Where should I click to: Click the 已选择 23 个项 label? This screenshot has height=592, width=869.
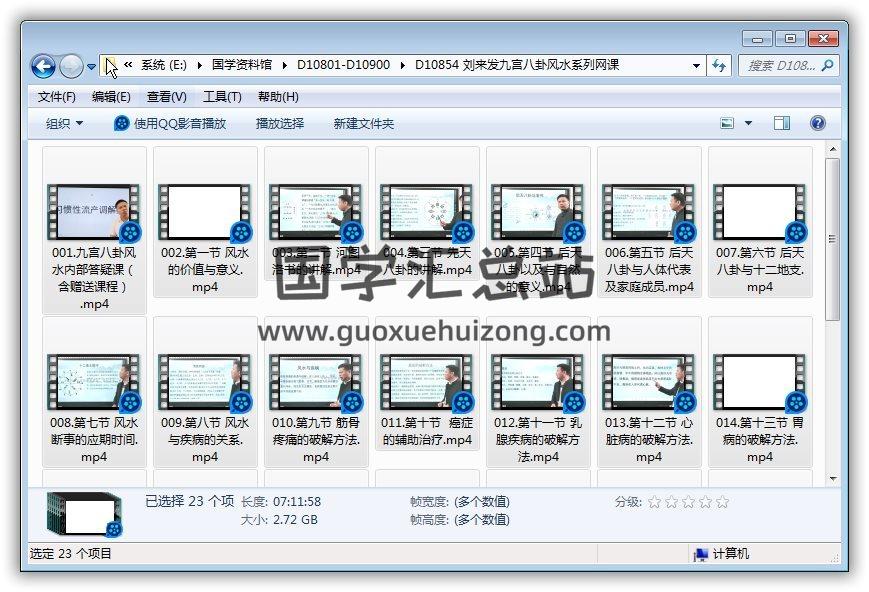click(x=190, y=501)
